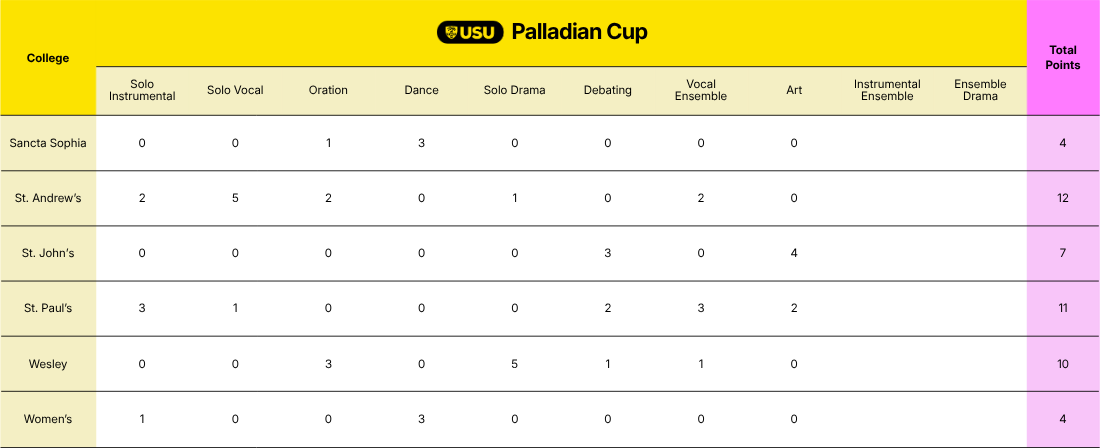Select the College column header

(x=48, y=58)
